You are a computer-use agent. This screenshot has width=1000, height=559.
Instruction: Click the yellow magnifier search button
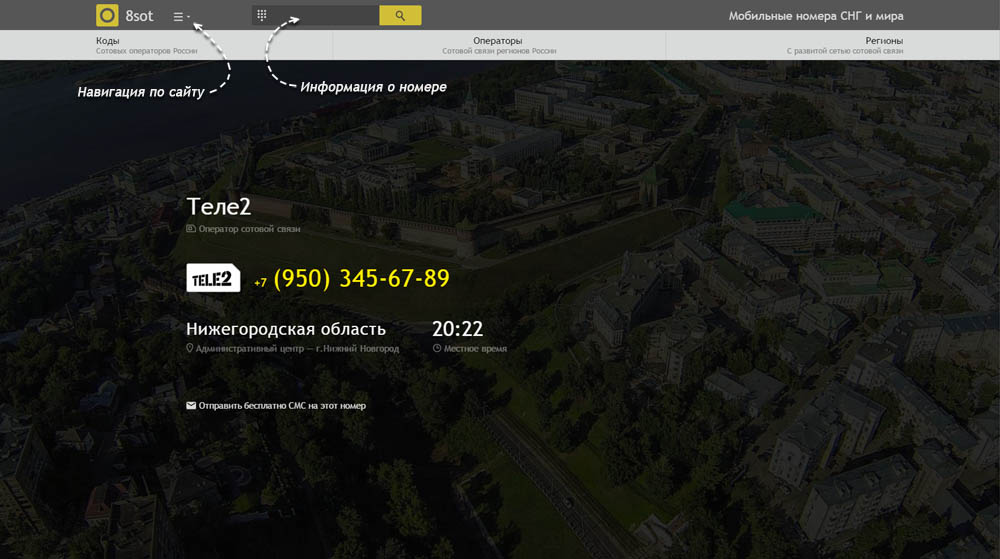pyautogui.click(x=400, y=15)
